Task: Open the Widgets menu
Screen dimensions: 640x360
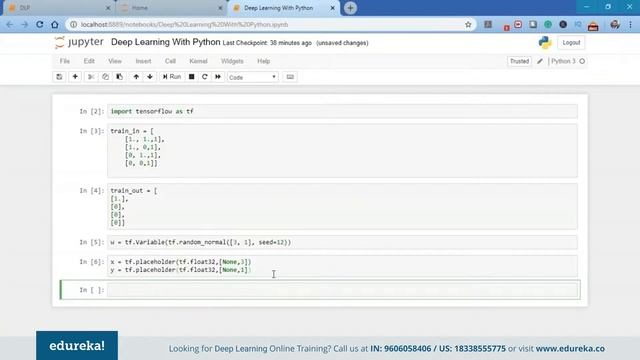Action: coord(232,61)
